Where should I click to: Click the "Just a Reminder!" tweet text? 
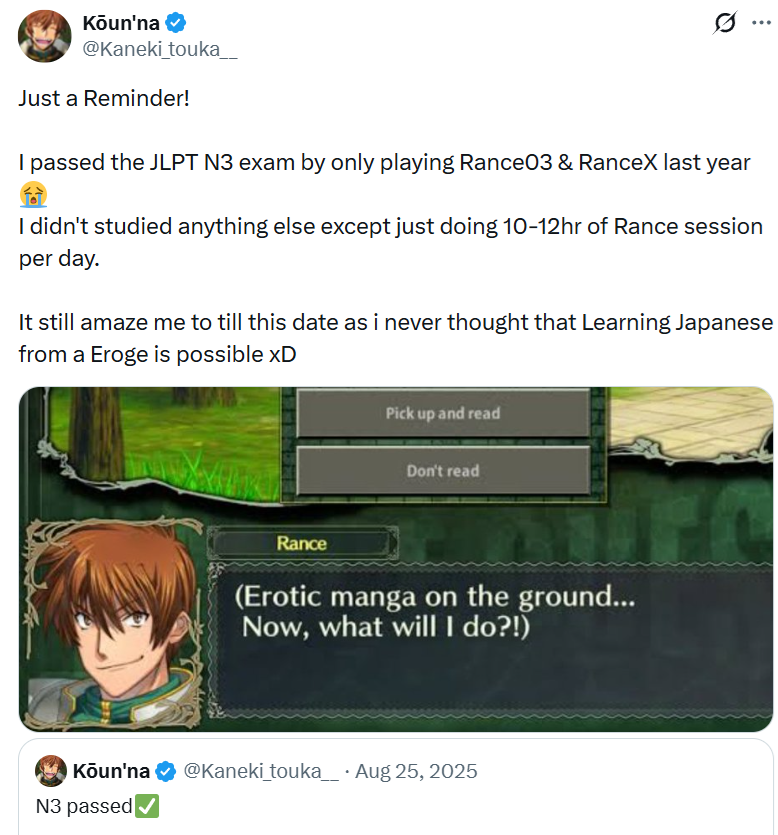coord(104,98)
